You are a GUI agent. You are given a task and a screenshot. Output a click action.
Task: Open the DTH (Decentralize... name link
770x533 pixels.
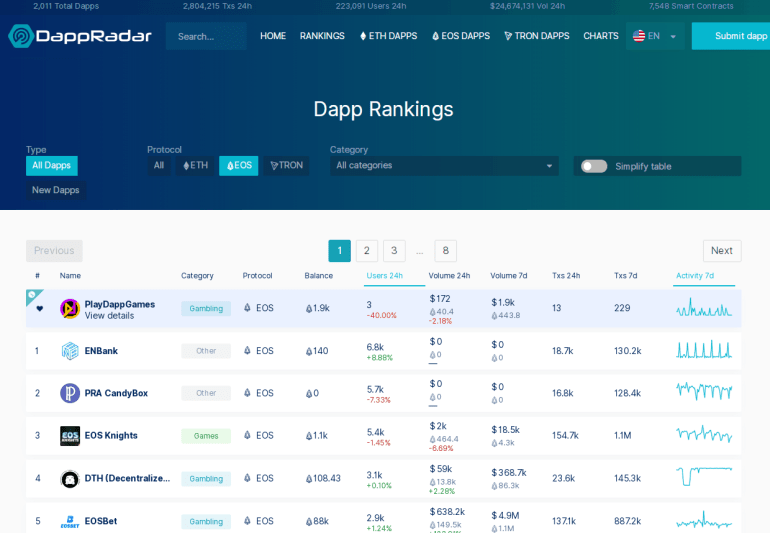coord(127,478)
